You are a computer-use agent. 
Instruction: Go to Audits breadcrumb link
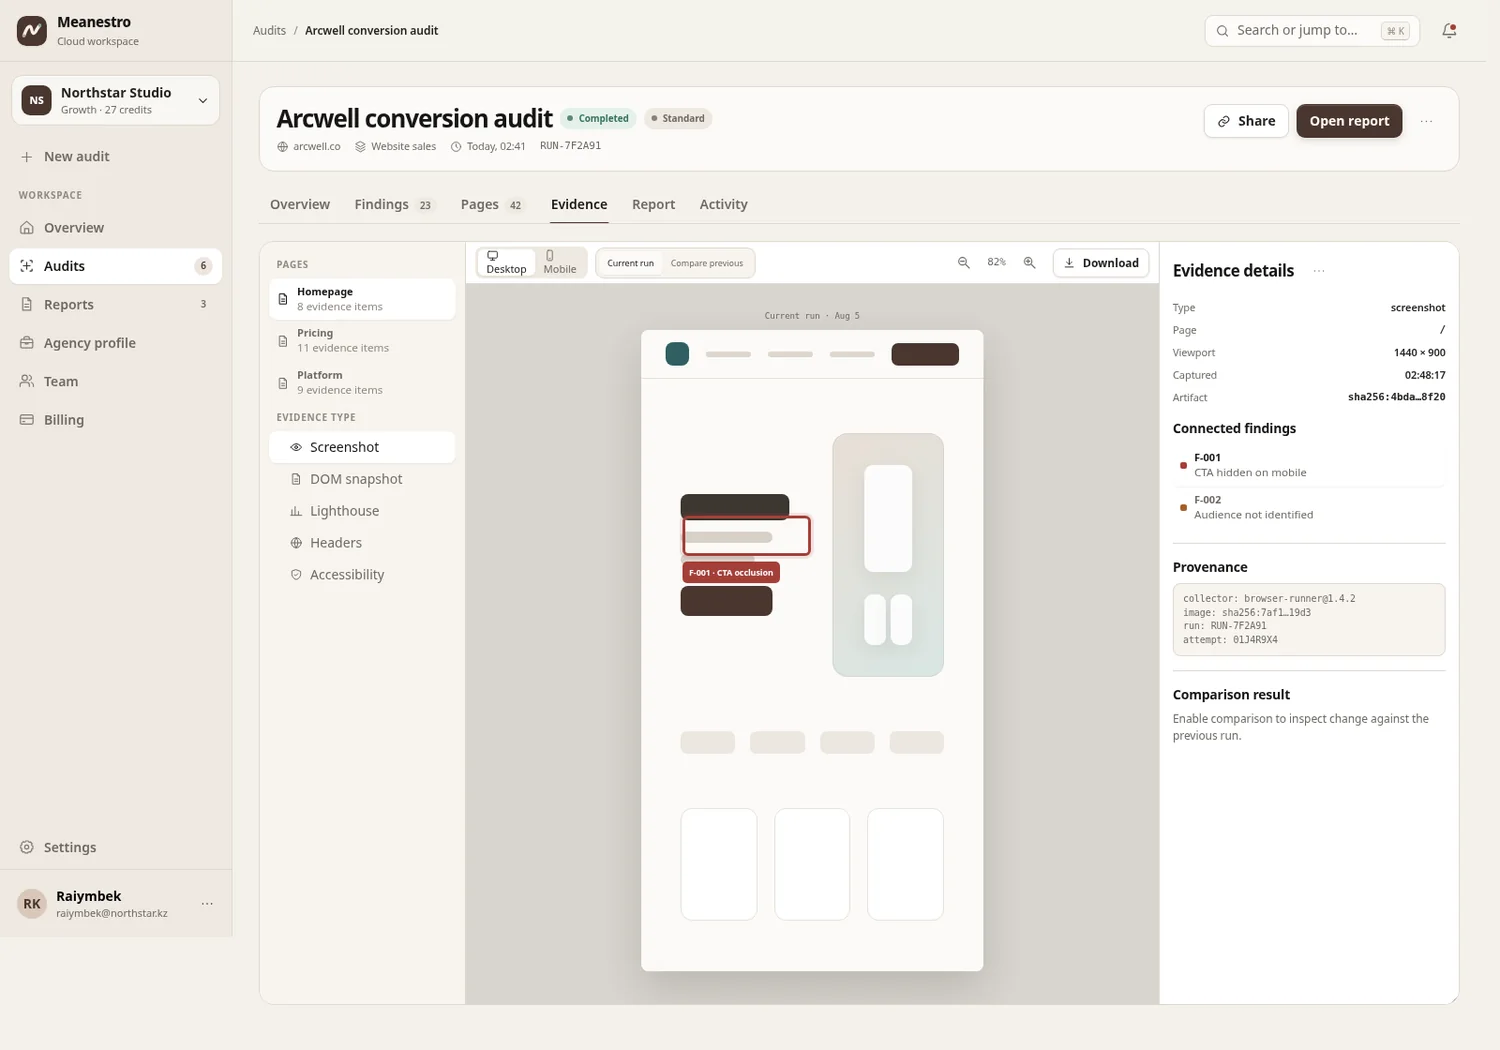pyautogui.click(x=269, y=31)
